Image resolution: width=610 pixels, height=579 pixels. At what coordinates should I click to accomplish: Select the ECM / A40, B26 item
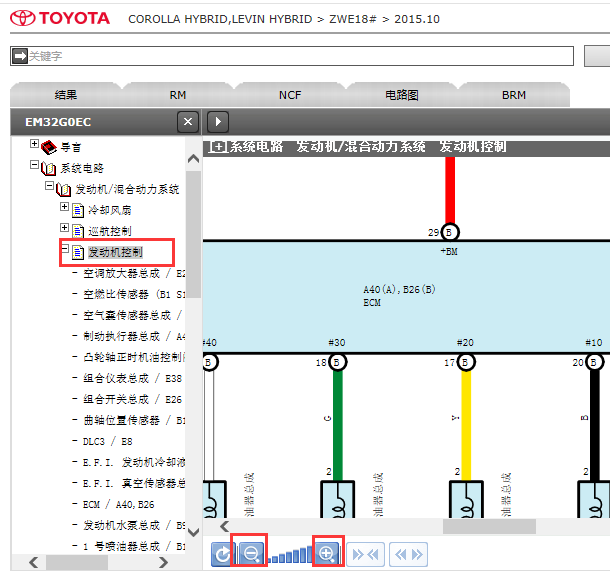(x=118, y=505)
